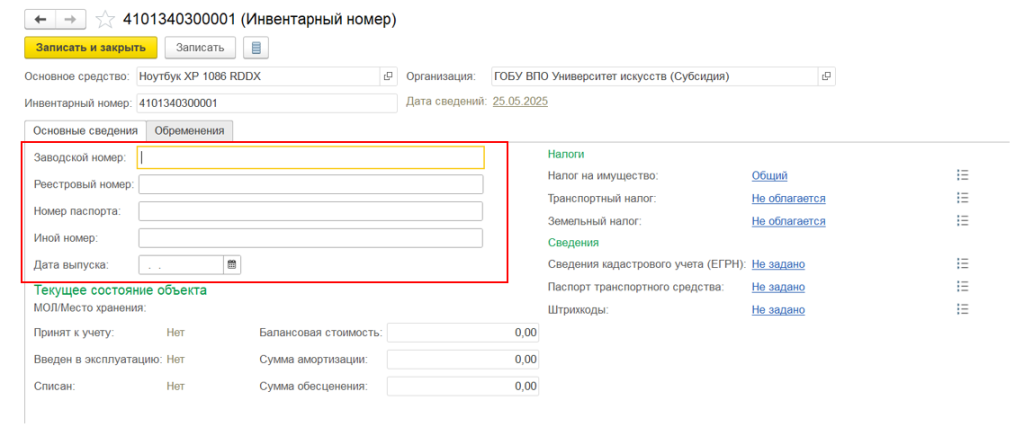Focus the Реестровый номер input field
This screenshot has width=1024, height=436.
[311, 185]
